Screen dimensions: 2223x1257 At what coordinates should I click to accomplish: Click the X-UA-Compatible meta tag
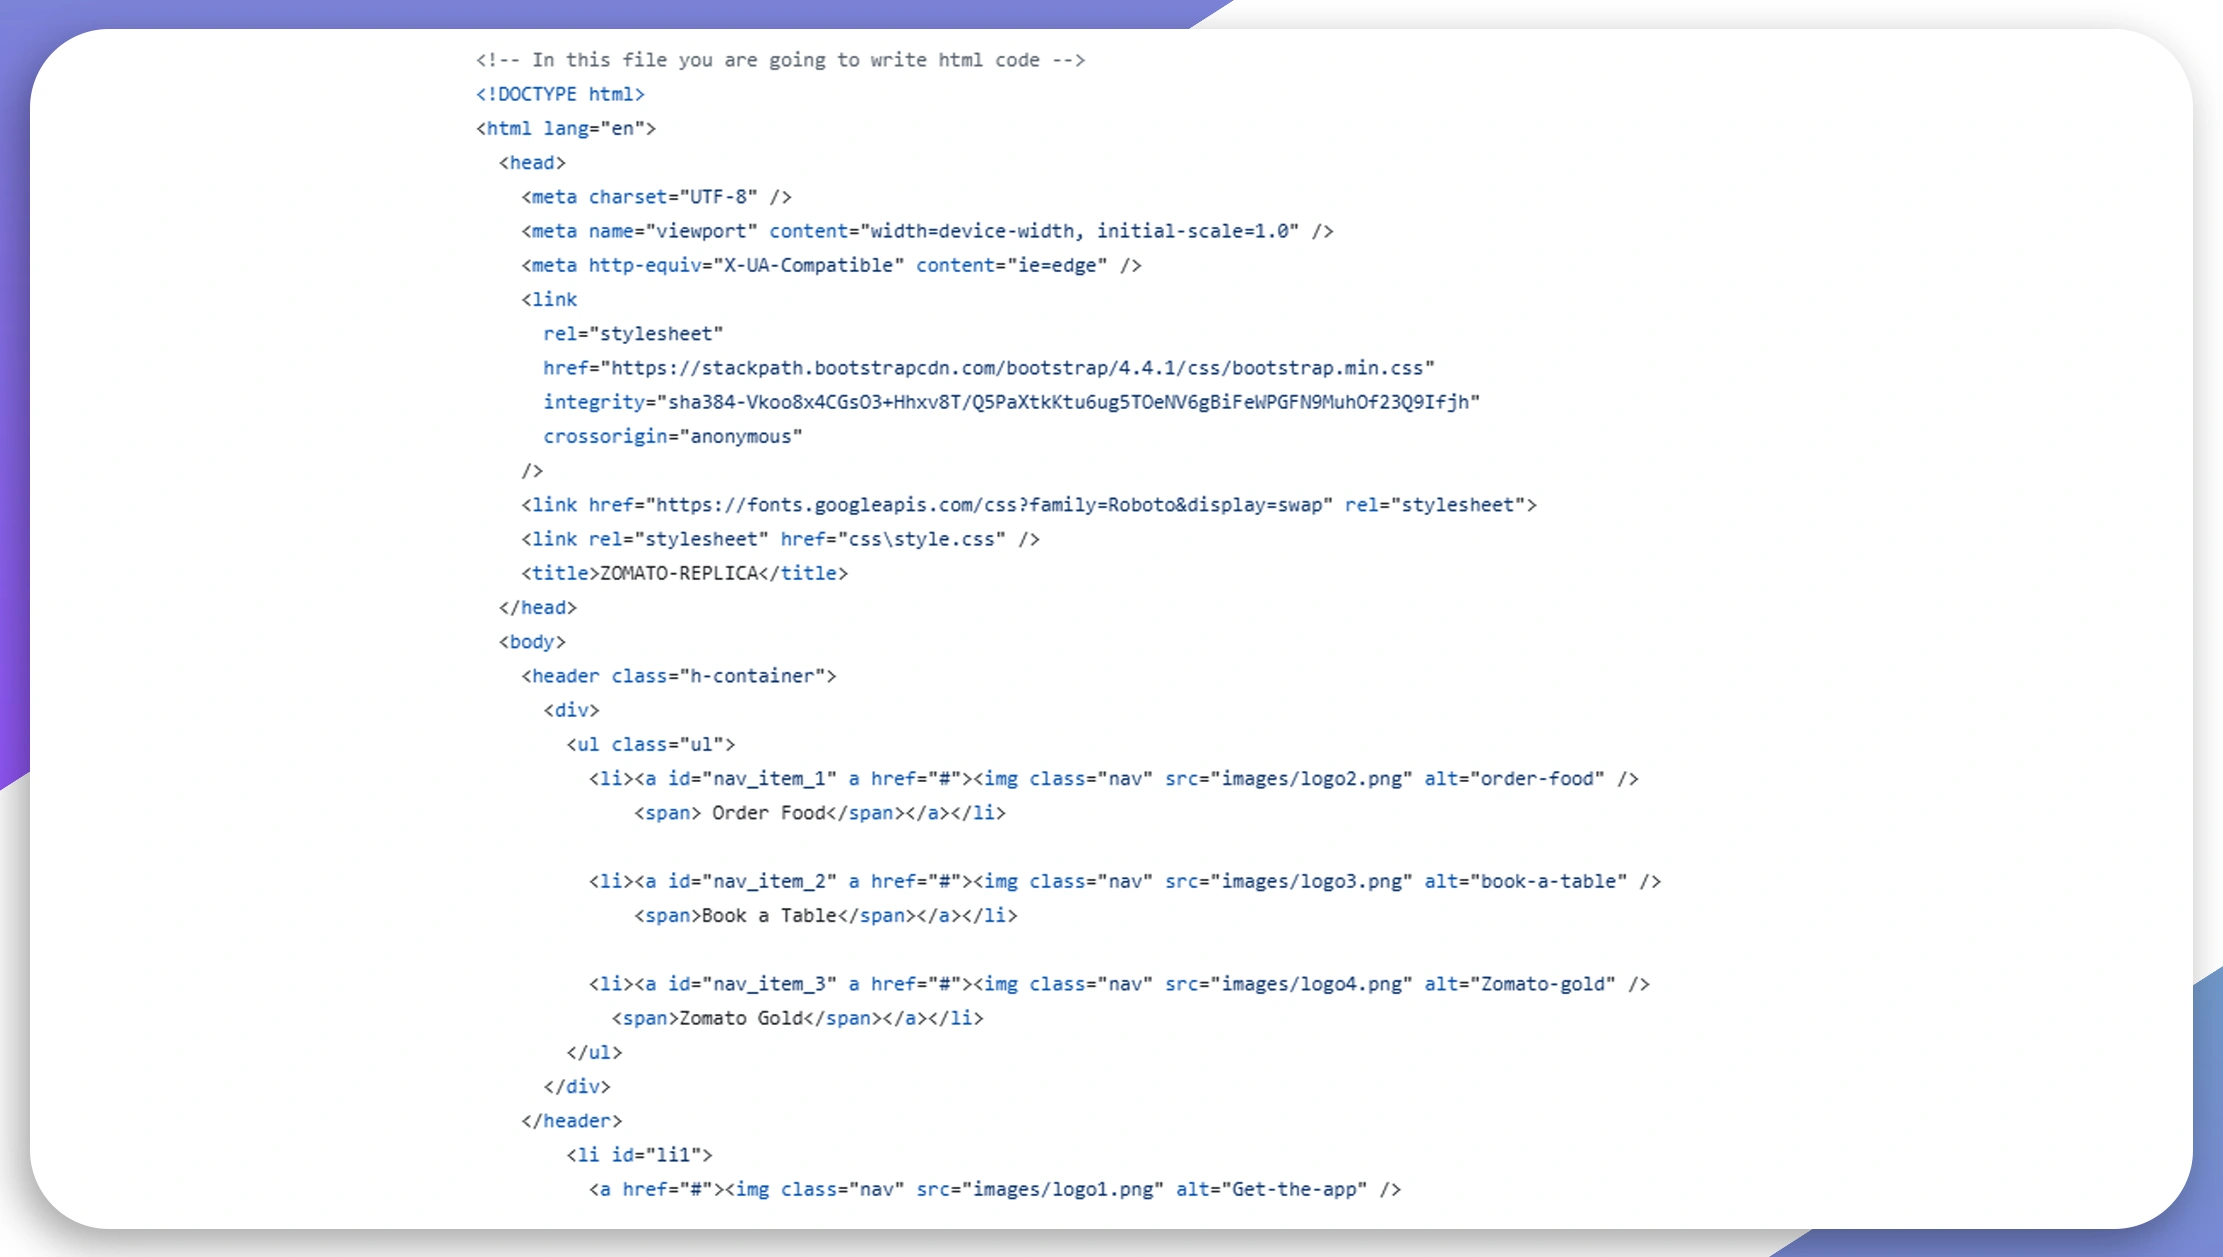(830, 265)
